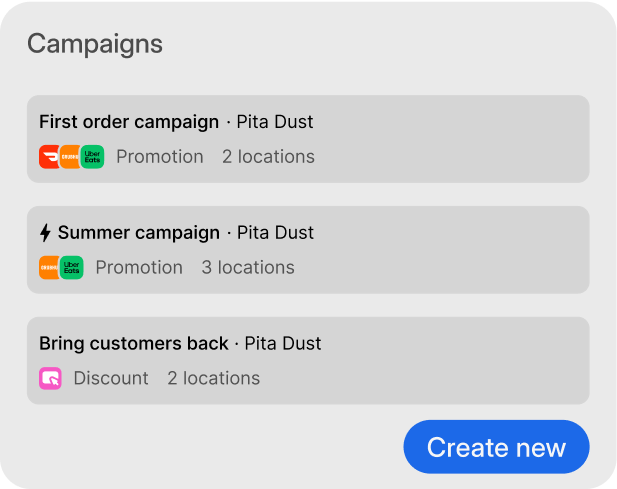Click the Discount label under Bring customers back
This screenshot has width=617, height=489.
111,379
